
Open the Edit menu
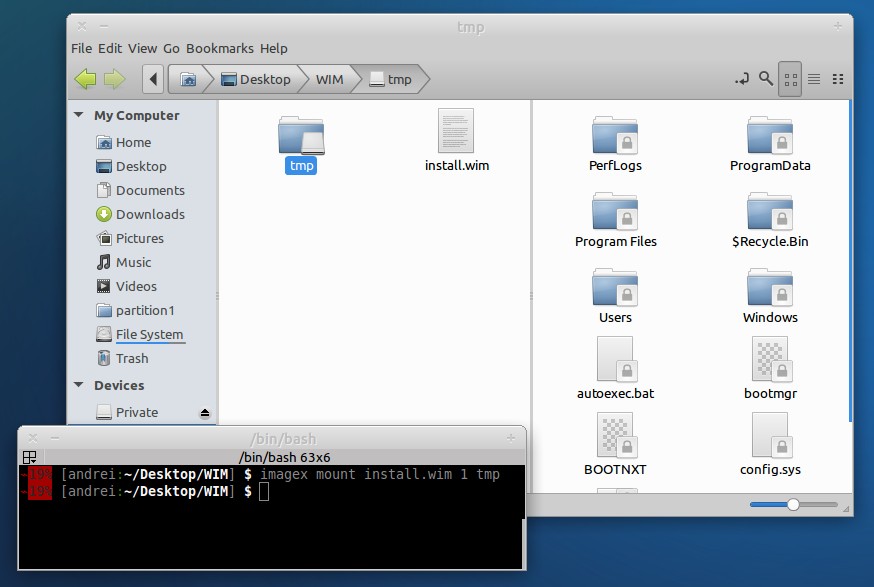pyautogui.click(x=110, y=48)
